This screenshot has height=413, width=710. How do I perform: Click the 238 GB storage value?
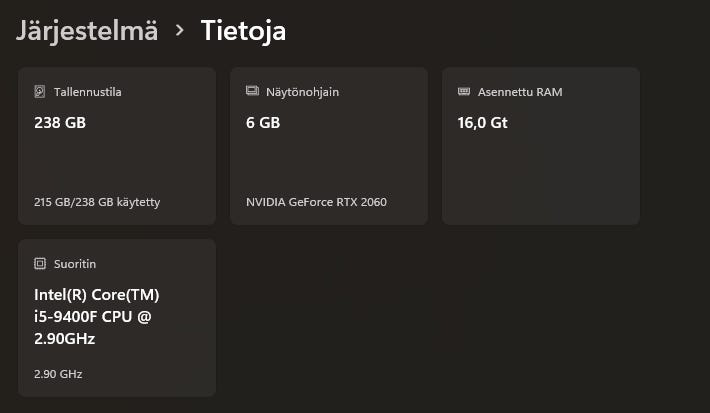click(60, 123)
